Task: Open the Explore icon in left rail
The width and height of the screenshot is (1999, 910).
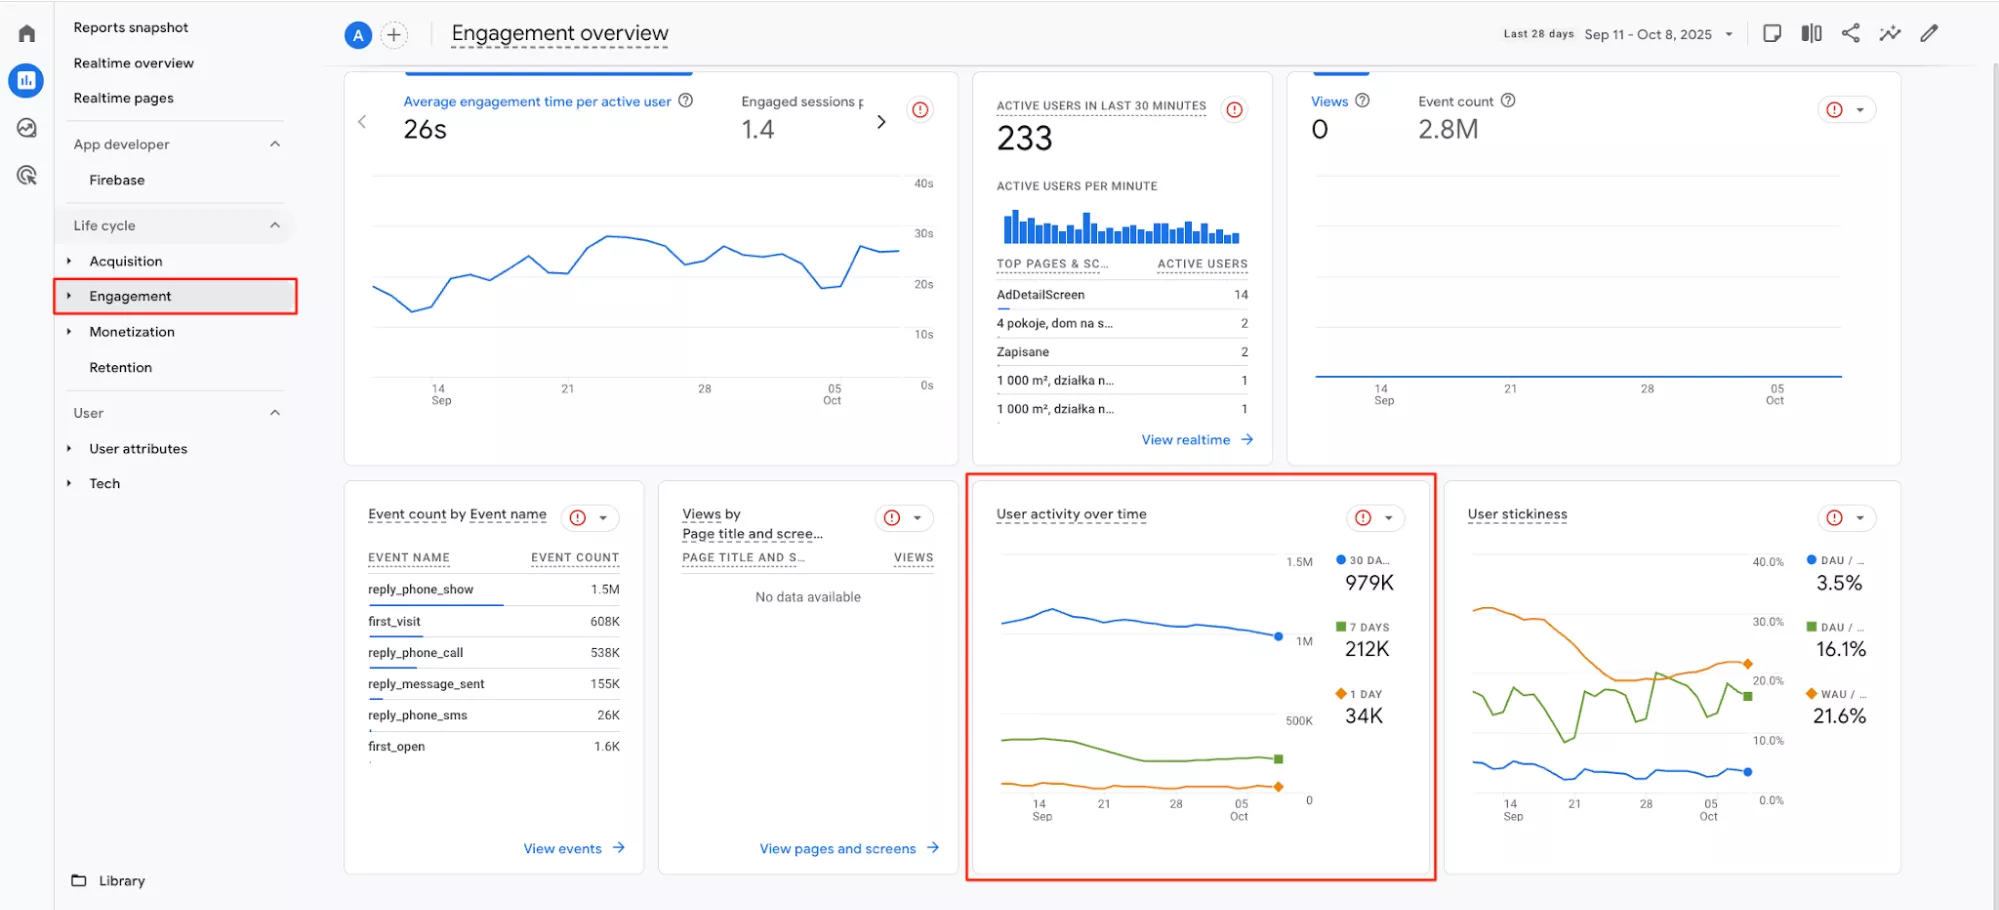Action: click(x=27, y=128)
